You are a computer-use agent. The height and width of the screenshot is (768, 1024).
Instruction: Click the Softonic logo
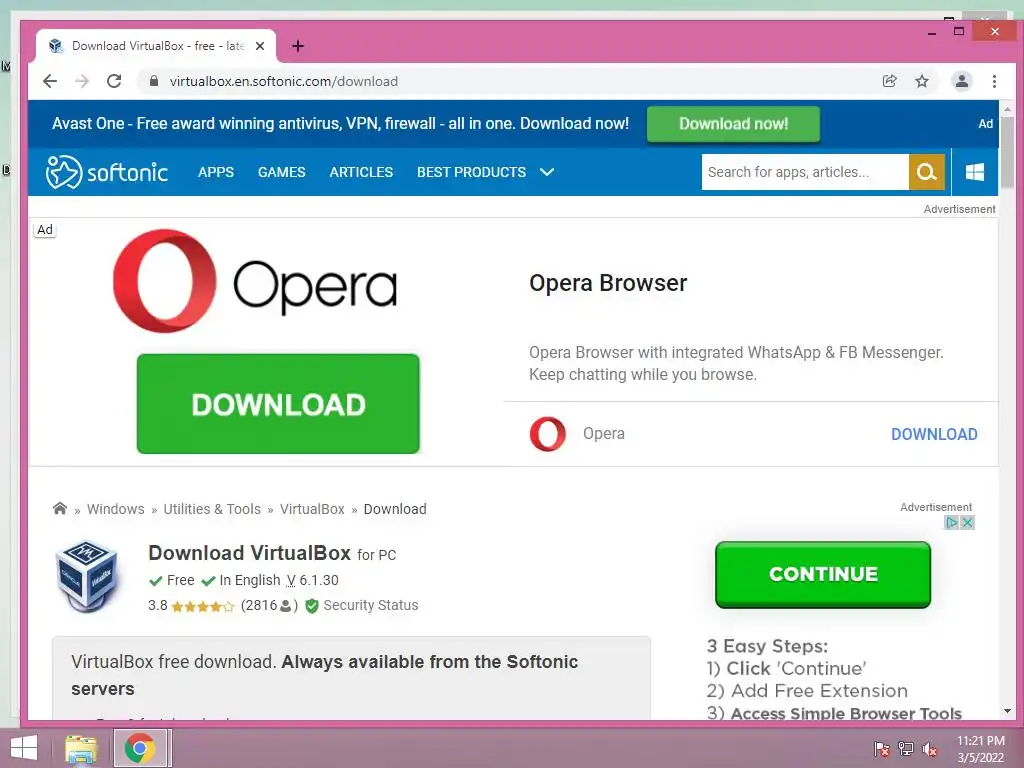click(x=106, y=172)
